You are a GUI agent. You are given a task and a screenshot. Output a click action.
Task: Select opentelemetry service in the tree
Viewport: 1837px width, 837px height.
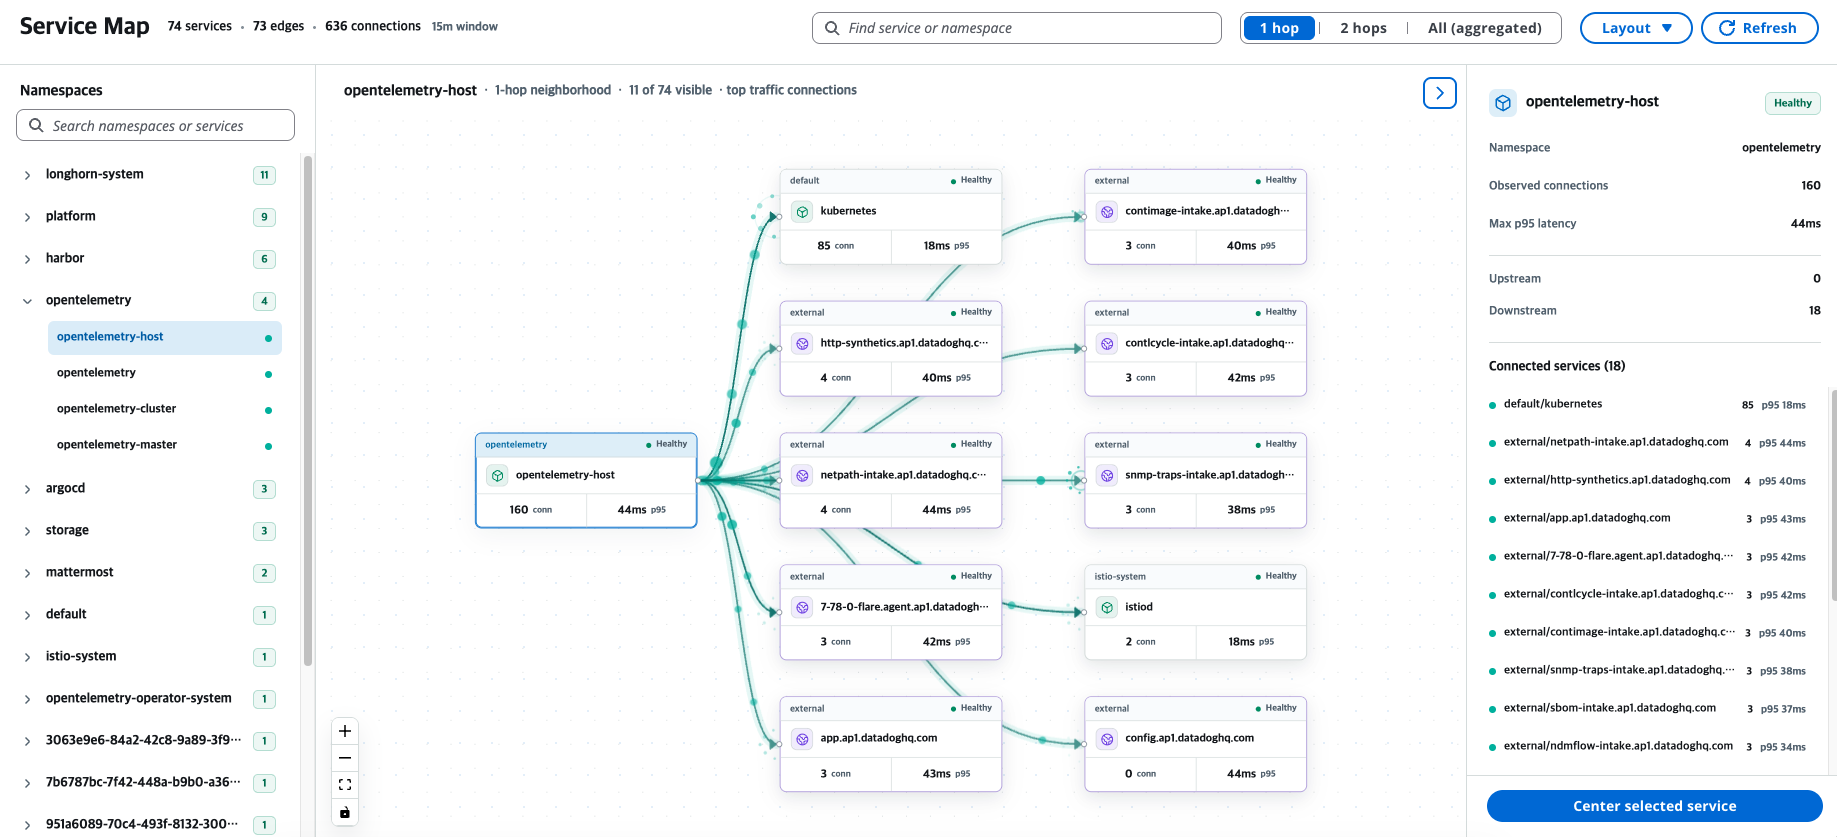click(x=165, y=373)
